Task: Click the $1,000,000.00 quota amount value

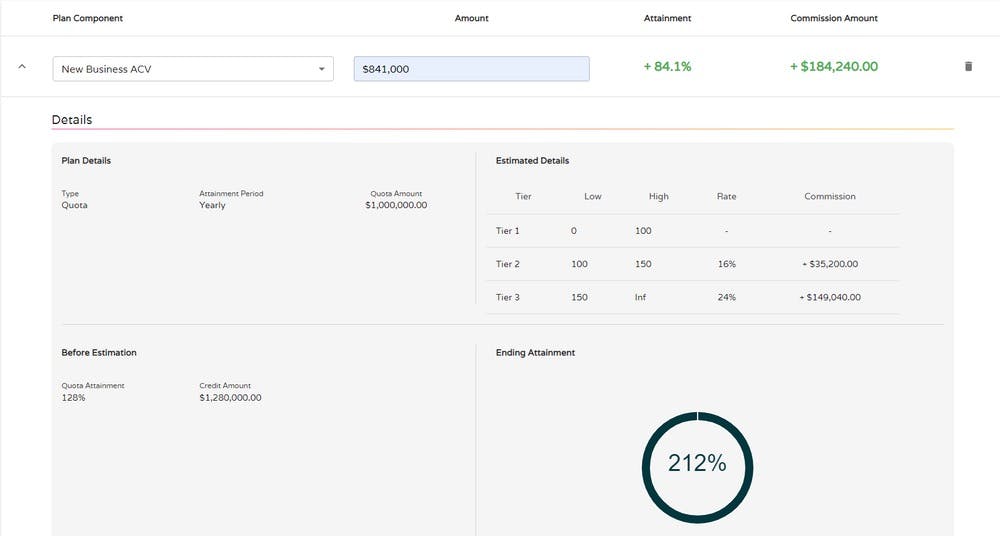Action: tap(396, 205)
